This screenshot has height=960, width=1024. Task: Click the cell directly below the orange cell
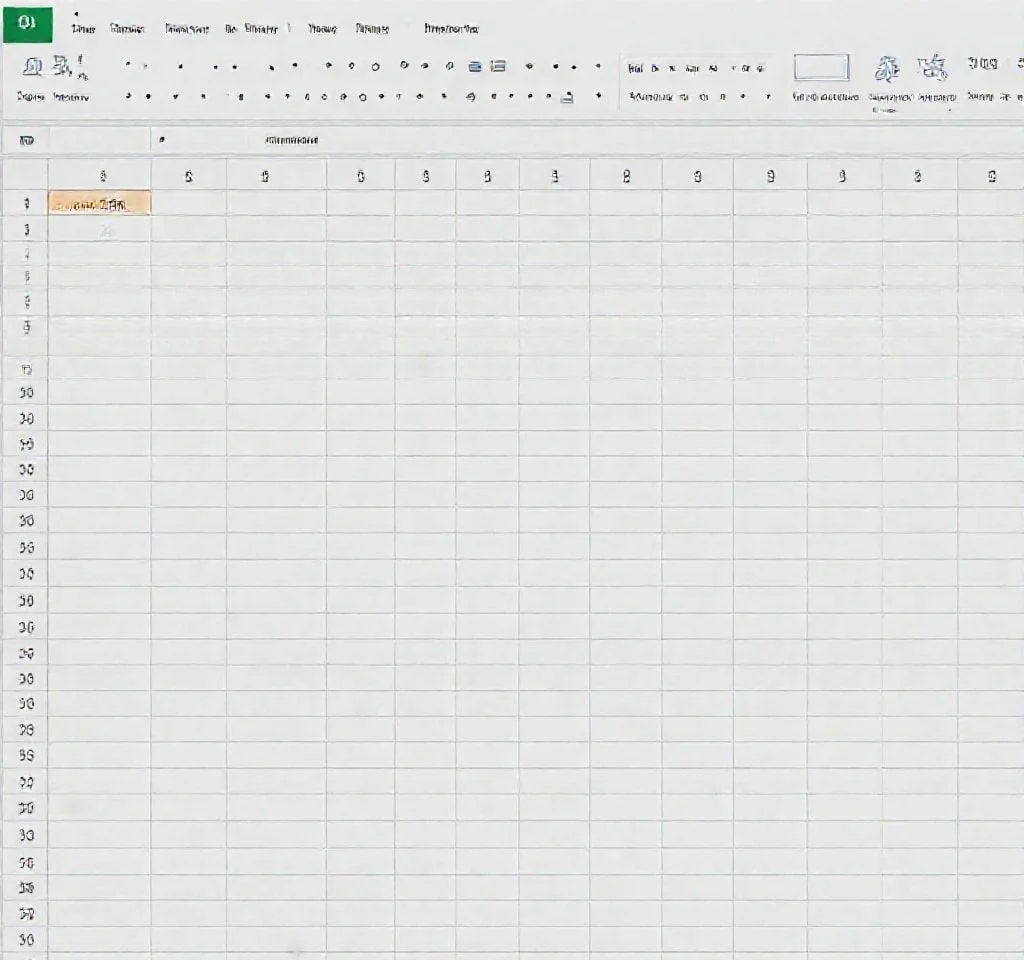[x=100, y=230]
